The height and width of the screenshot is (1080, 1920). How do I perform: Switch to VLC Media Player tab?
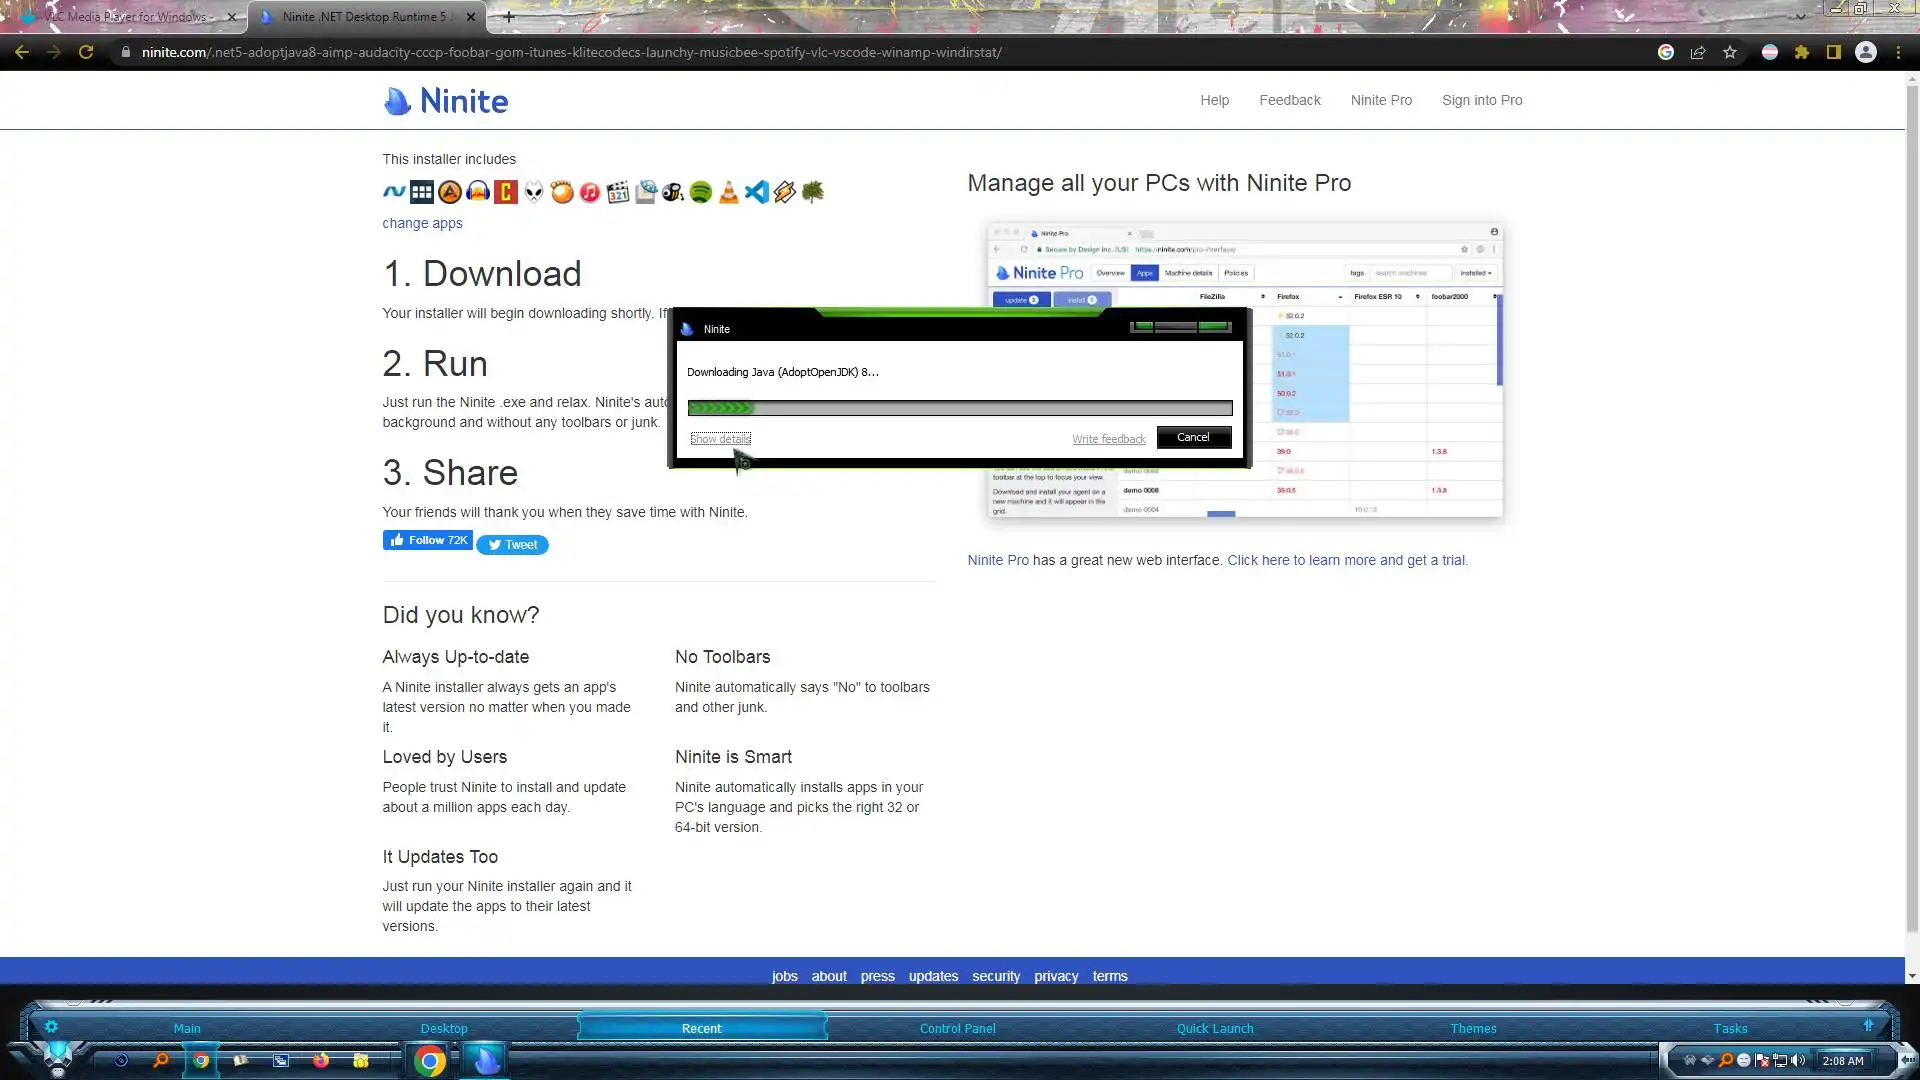tap(125, 16)
